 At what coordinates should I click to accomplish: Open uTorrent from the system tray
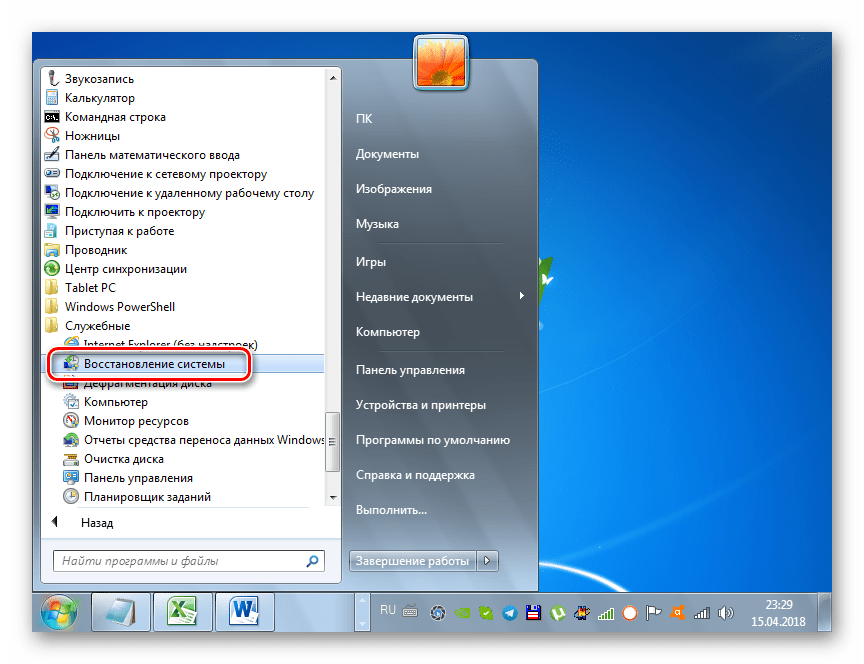[x=559, y=613]
